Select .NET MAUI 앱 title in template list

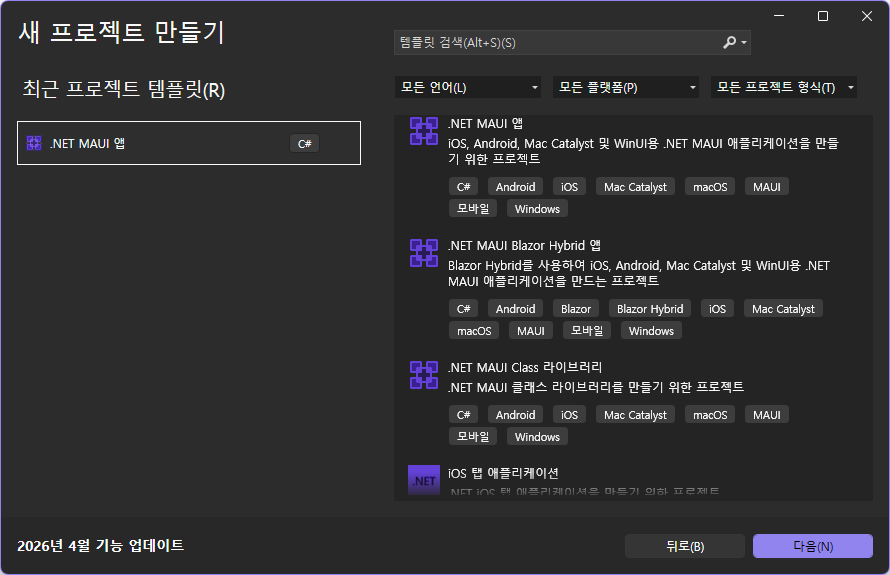485,123
